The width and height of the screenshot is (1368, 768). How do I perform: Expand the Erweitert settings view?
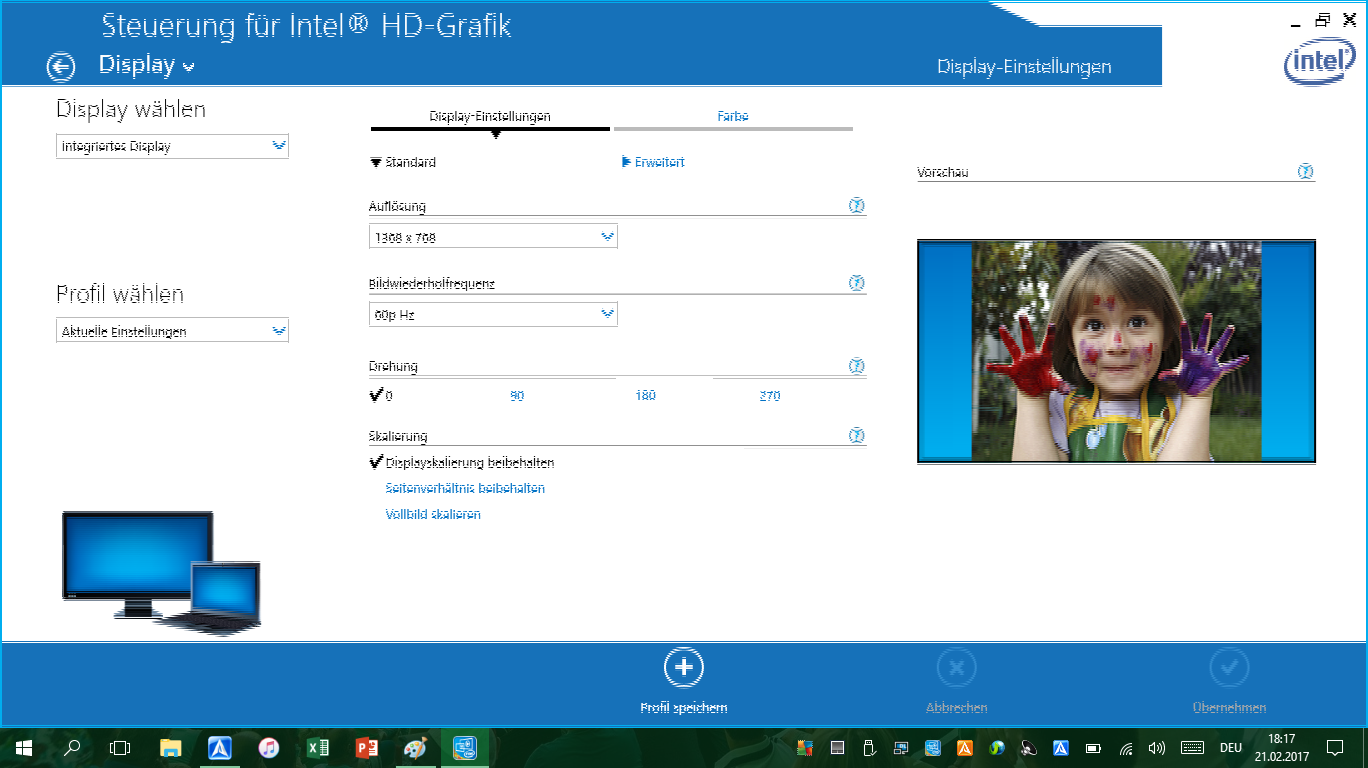tap(653, 162)
